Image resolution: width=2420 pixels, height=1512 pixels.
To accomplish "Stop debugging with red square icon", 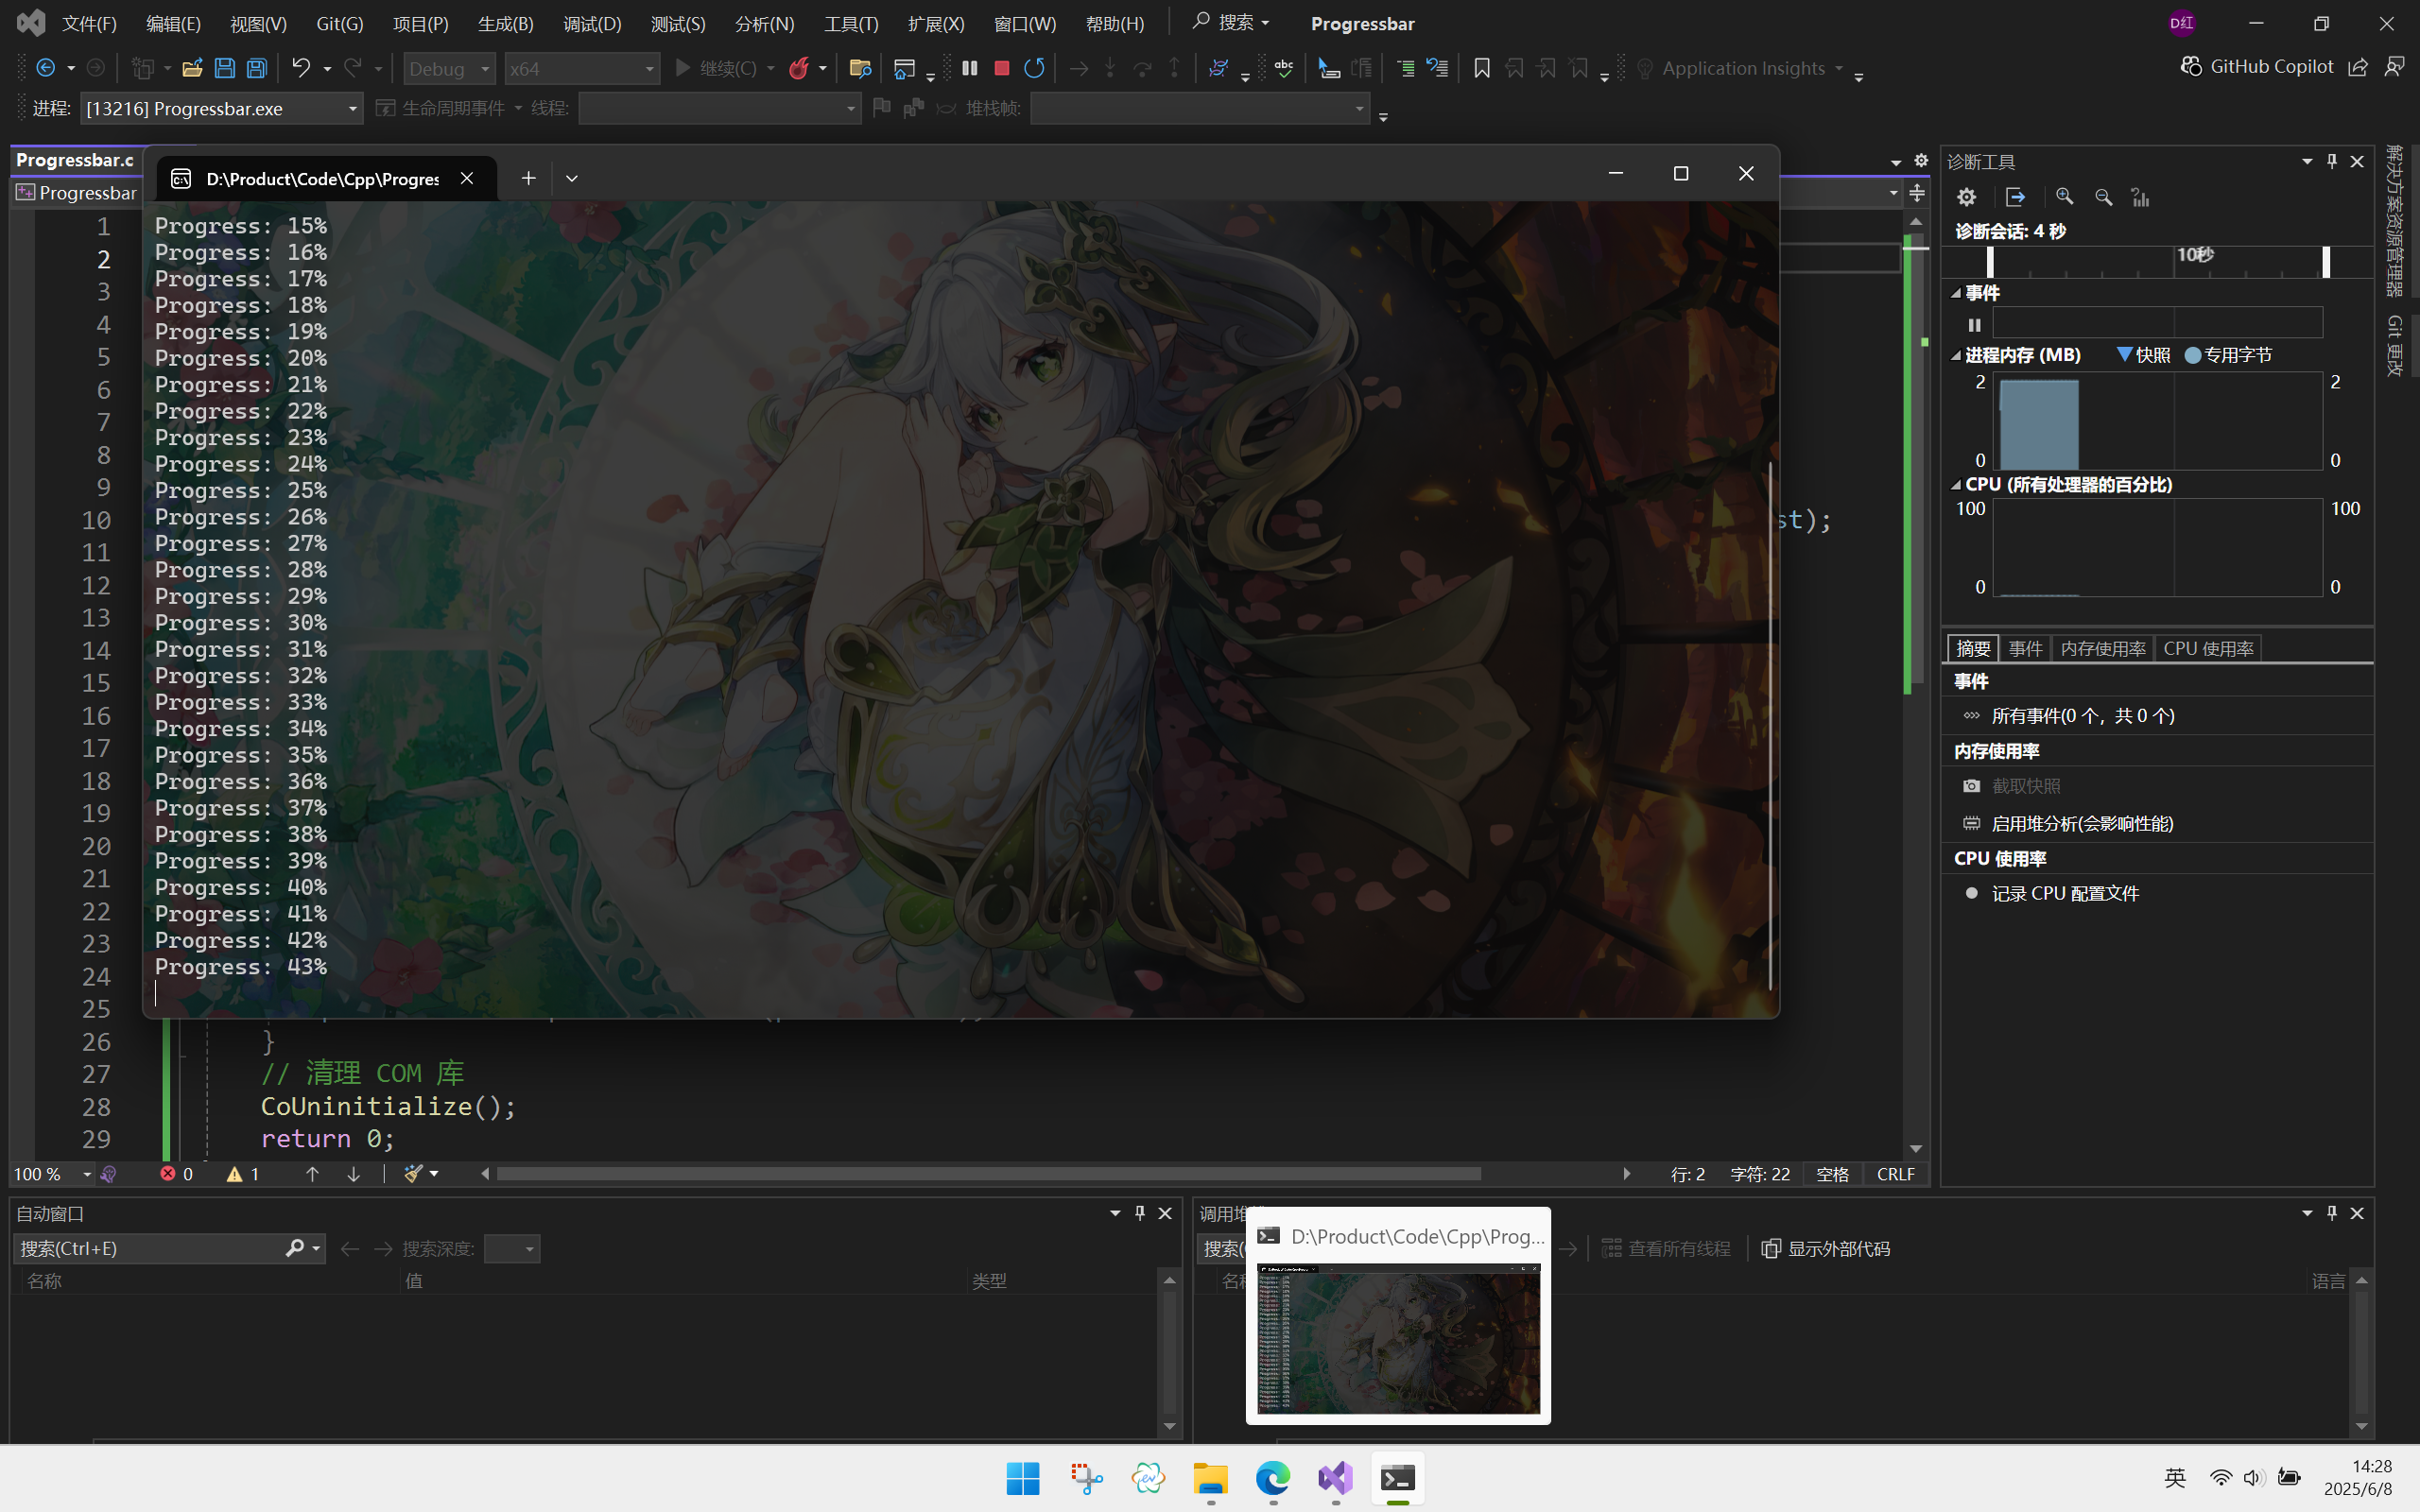I will pyautogui.click(x=1001, y=68).
